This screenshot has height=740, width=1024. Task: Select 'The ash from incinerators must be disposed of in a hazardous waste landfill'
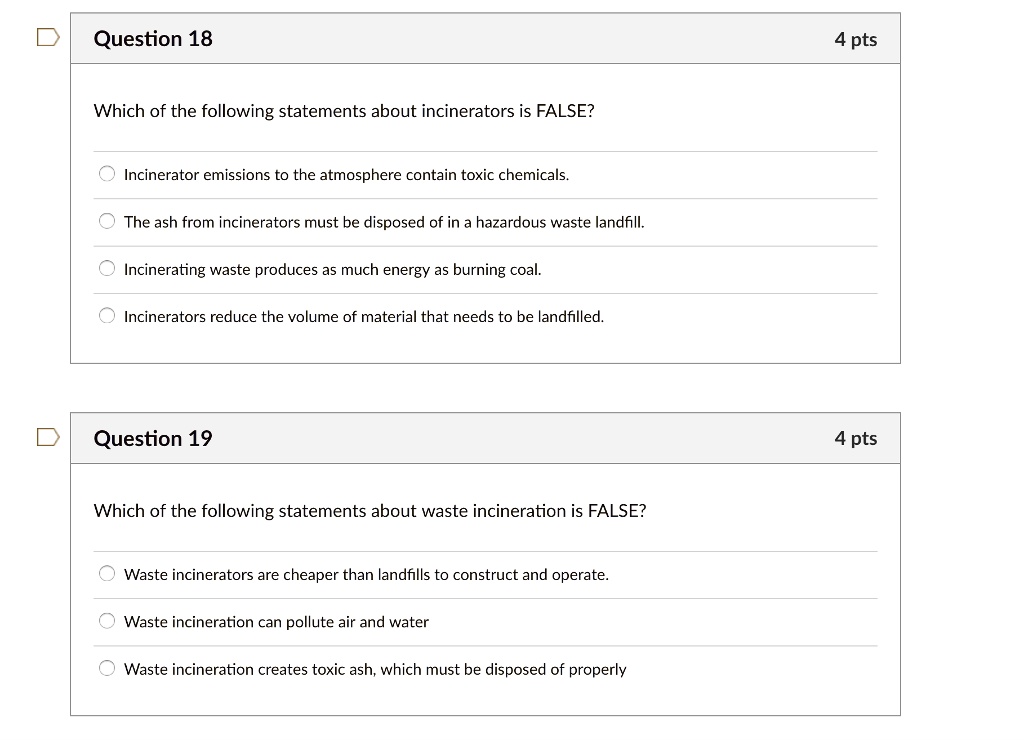[x=106, y=220]
